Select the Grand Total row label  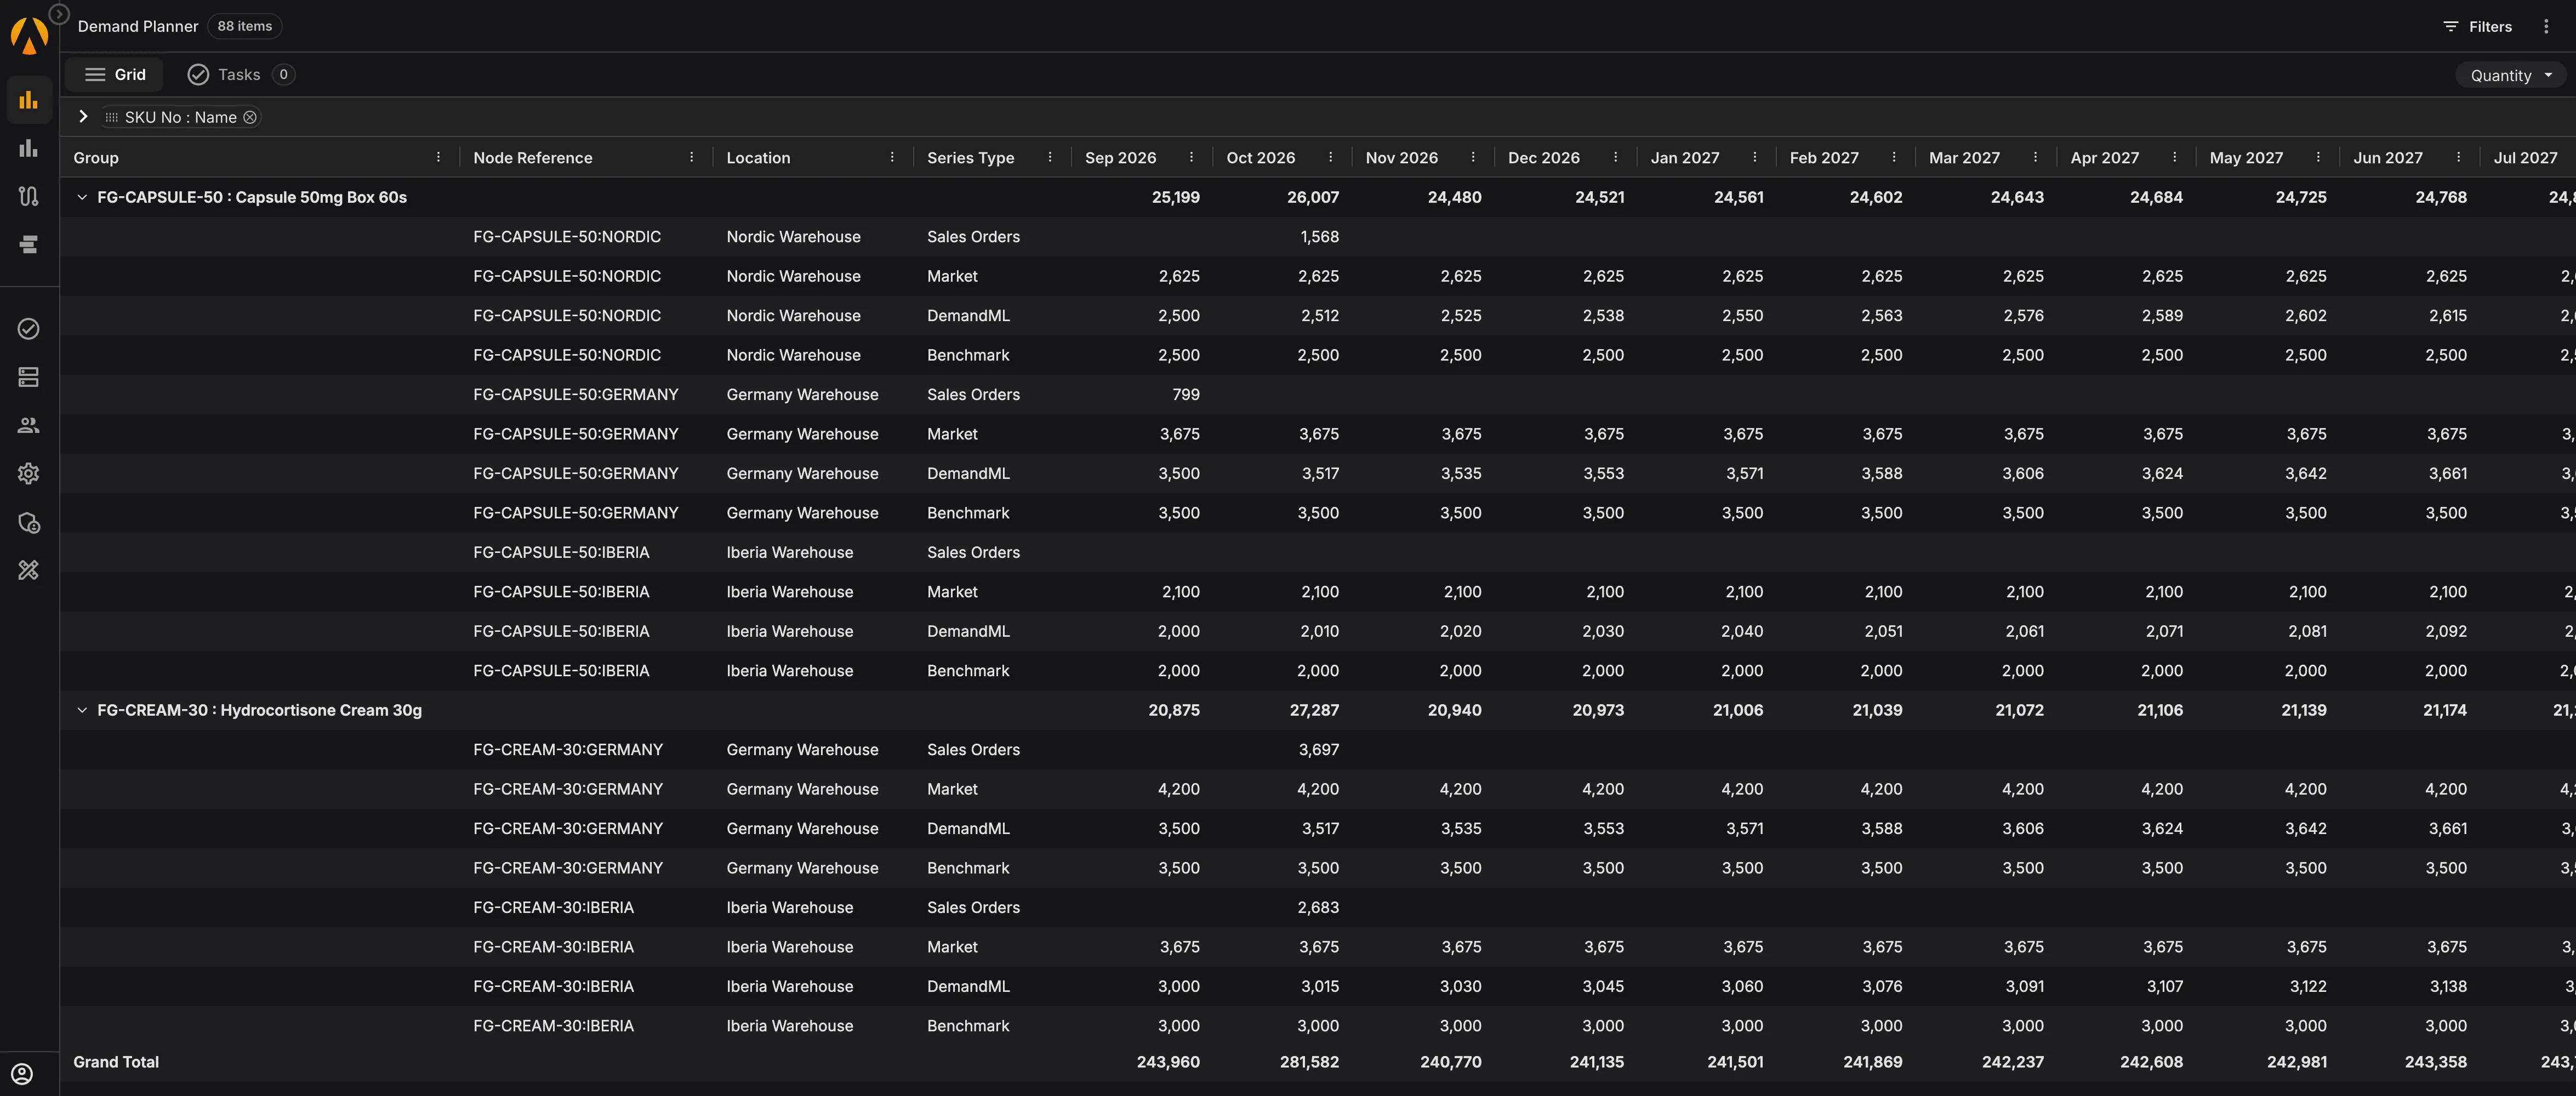(116, 1062)
